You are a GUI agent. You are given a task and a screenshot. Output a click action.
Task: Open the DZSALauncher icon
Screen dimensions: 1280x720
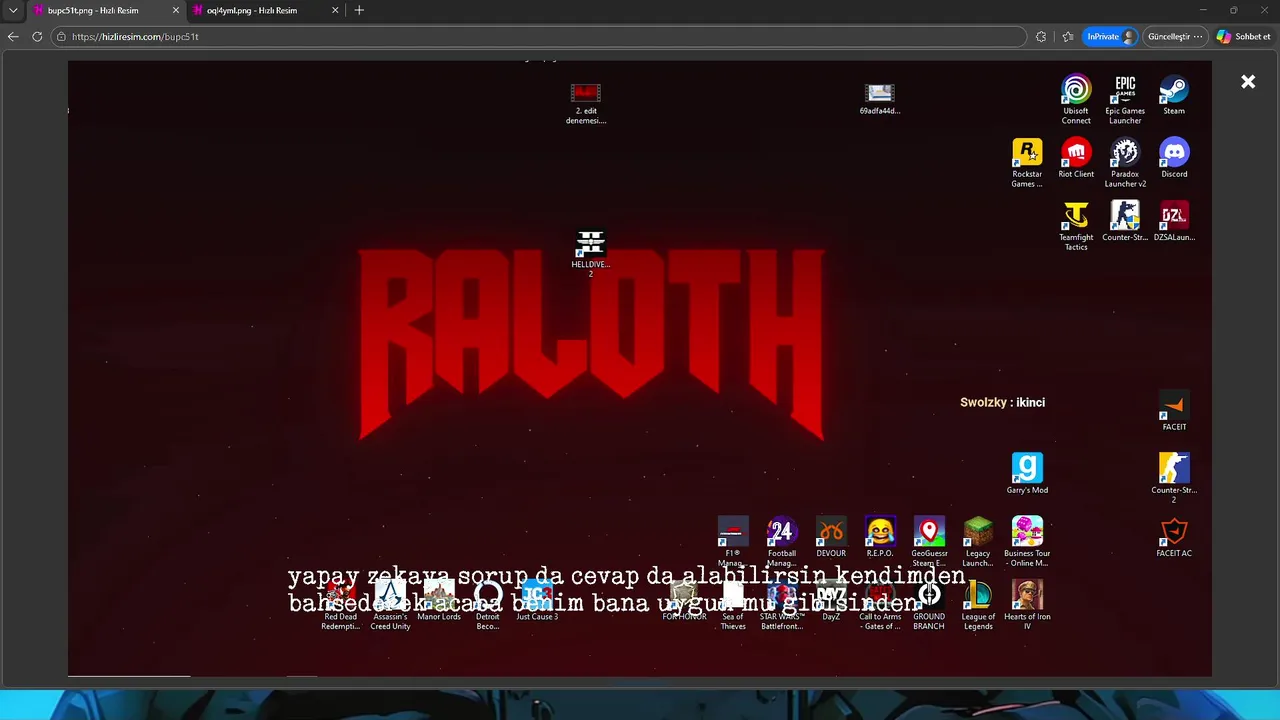pyautogui.click(x=1174, y=221)
